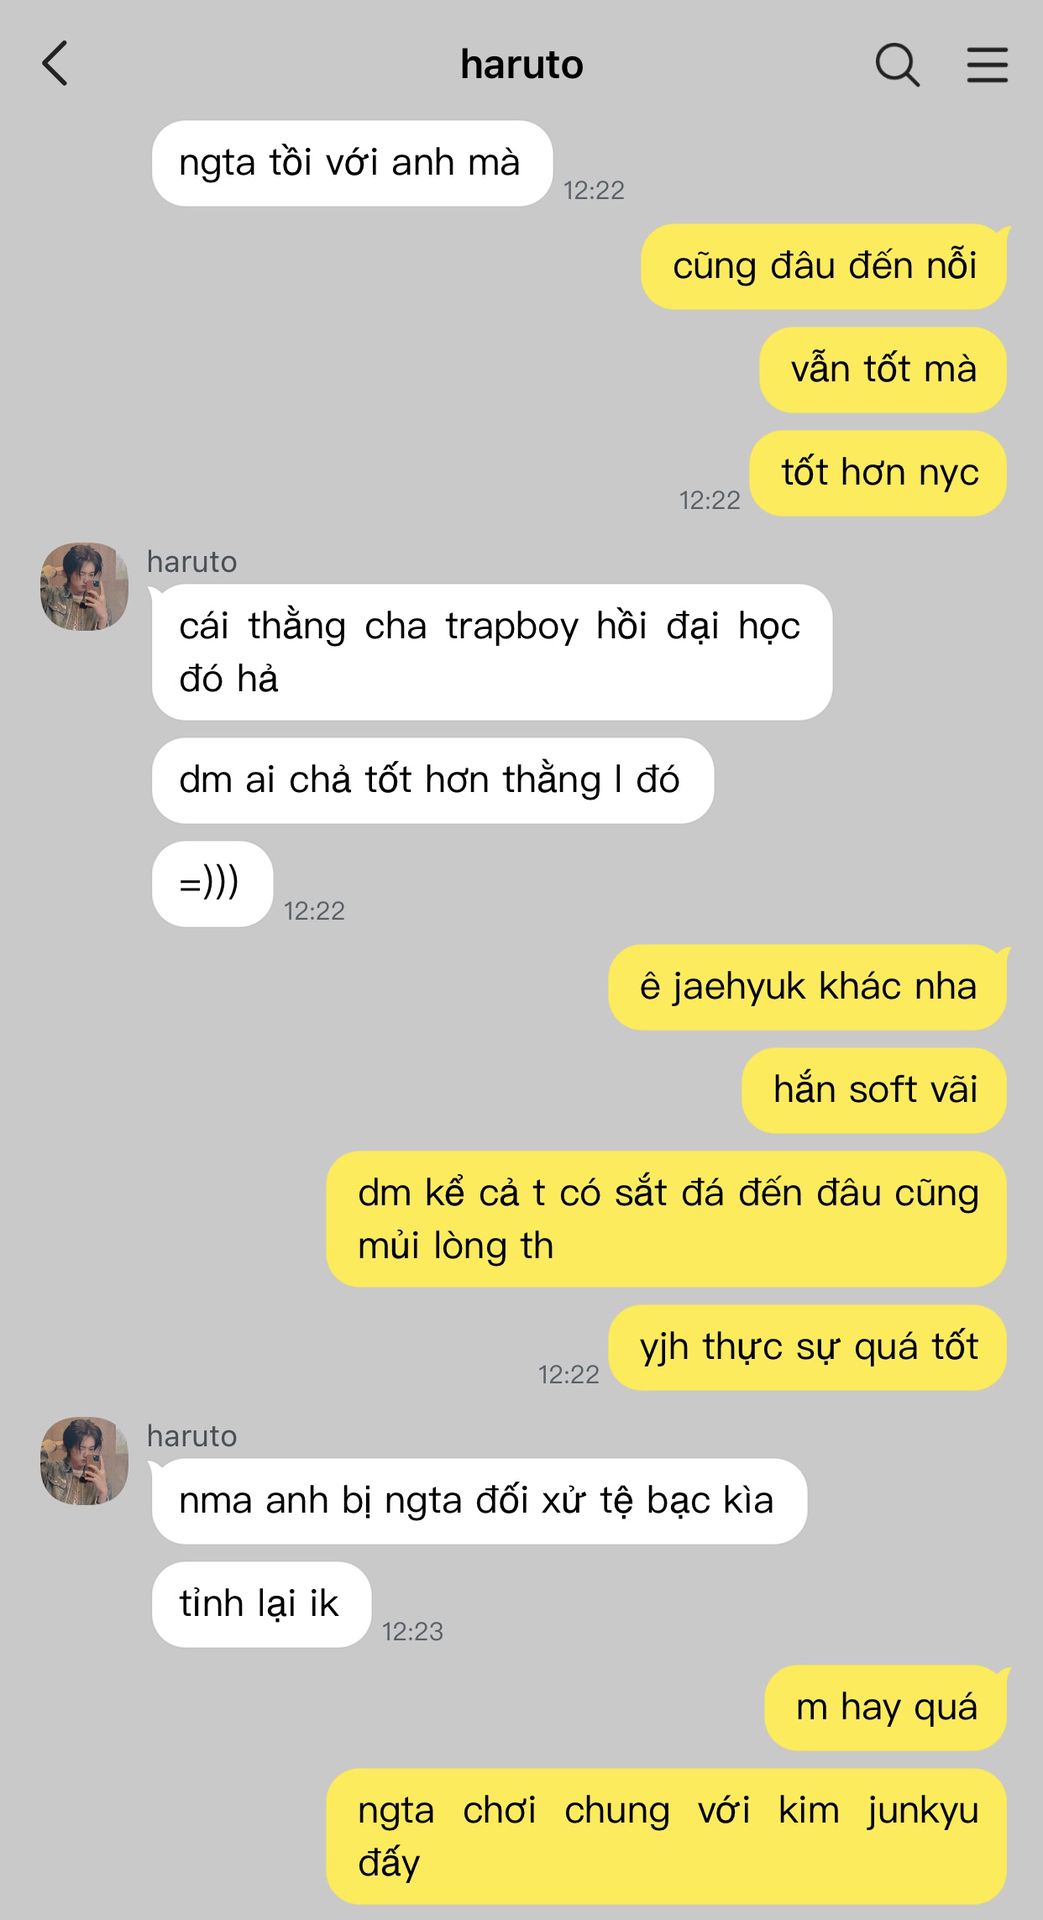Open the first haruto avatar photo
Image resolution: width=1043 pixels, height=1920 pixels.
[84, 587]
